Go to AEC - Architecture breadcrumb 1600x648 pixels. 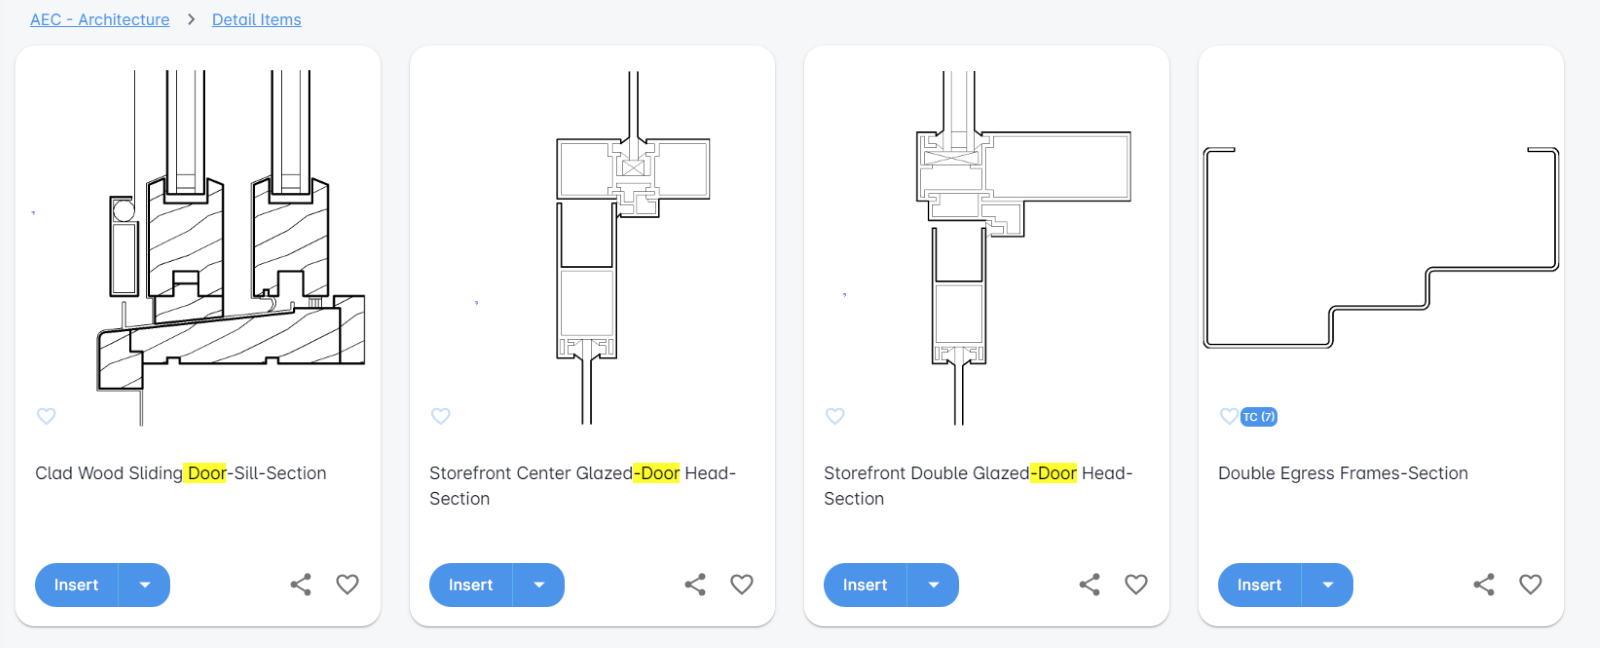pyautogui.click(x=100, y=20)
